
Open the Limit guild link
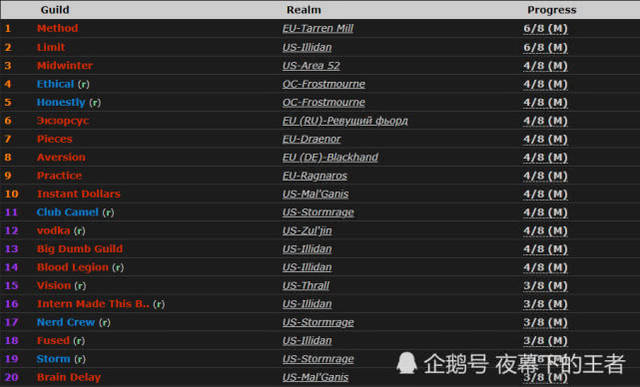coord(51,47)
